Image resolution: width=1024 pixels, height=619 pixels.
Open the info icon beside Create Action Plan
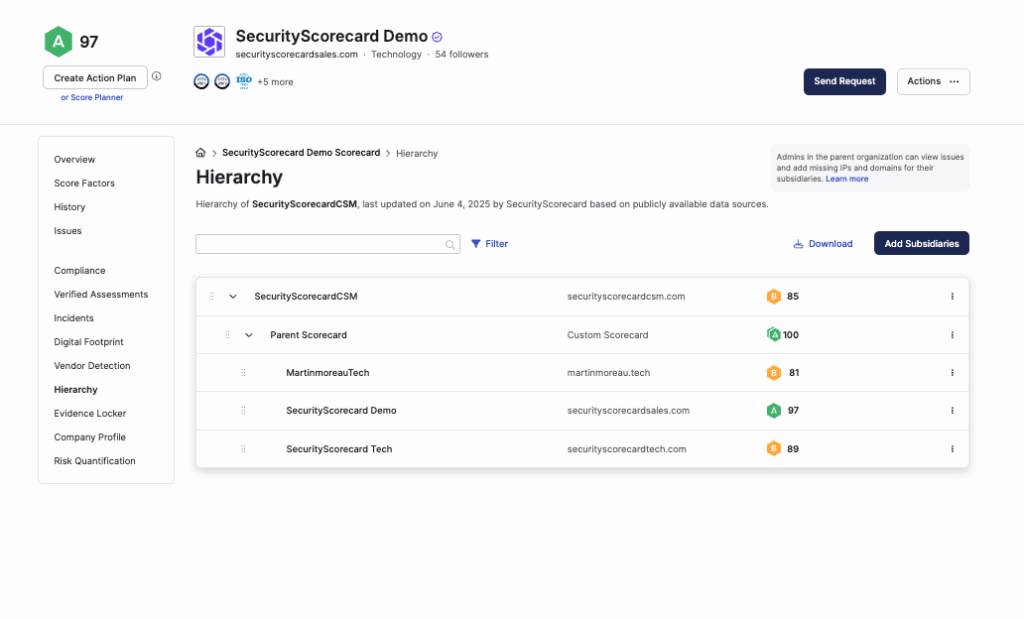157,76
